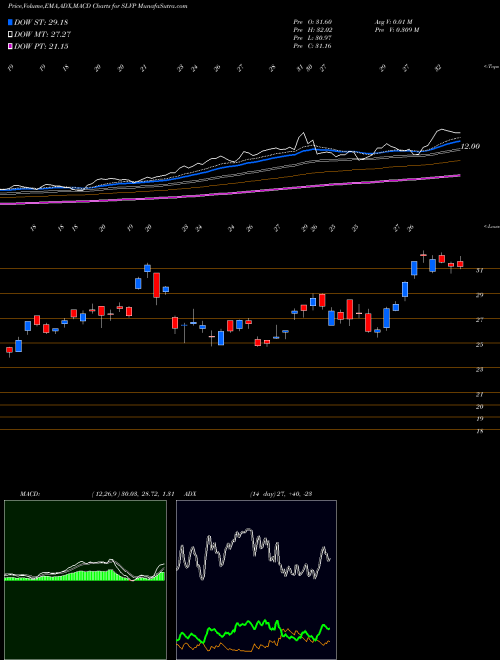The image size is (500, 660).
Task: Select the 'DOW MT: 27.27' label
Action: point(42,35)
